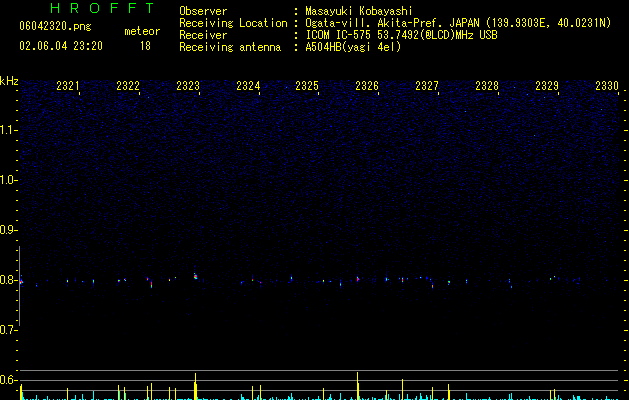Image resolution: width=629 pixels, height=400 pixels.
Task: Click the 2329 time marker
Action: (x=547, y=86)
